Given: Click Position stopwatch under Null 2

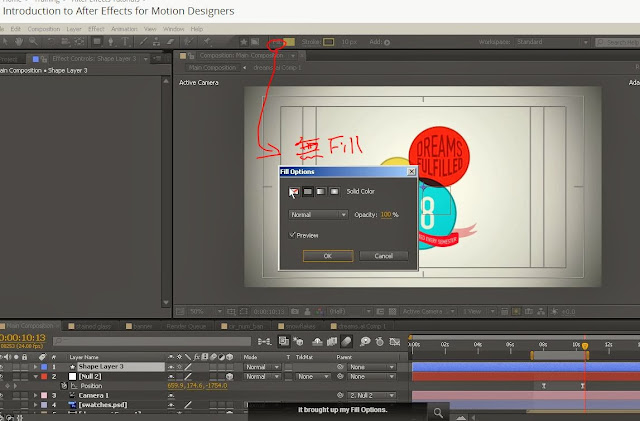Looking at the screenshot, I should (x=64, y=385).
